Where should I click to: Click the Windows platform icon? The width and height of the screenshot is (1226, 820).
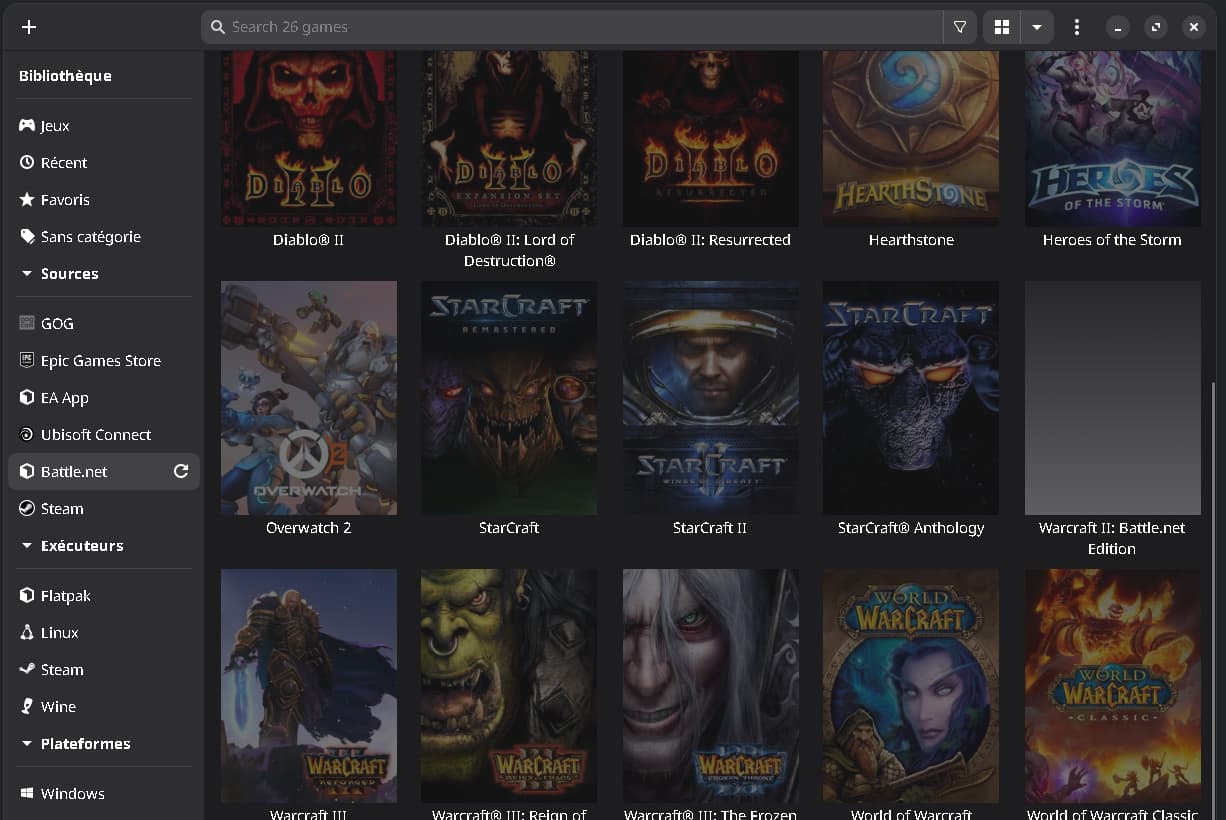27,794
